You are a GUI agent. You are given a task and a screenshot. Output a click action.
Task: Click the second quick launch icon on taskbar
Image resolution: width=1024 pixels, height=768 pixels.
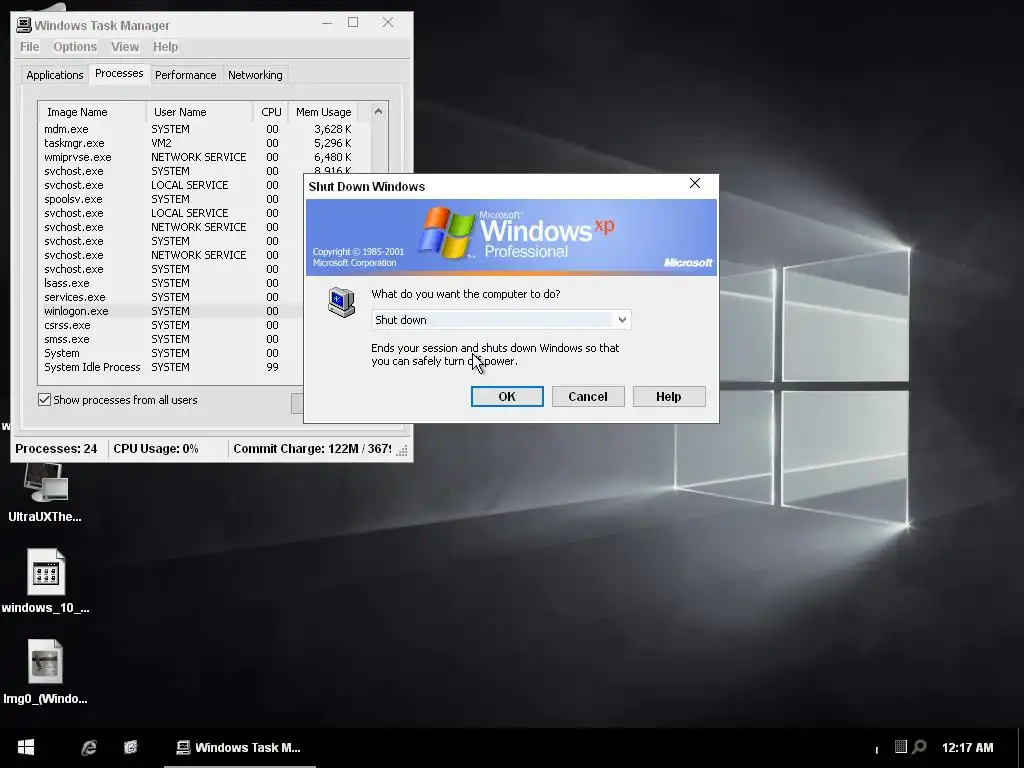(x=131, y=747)
